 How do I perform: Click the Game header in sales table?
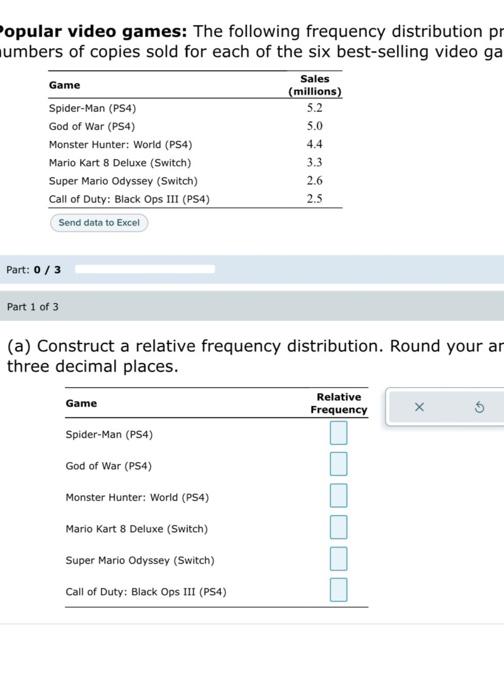[x=65, y=85]
